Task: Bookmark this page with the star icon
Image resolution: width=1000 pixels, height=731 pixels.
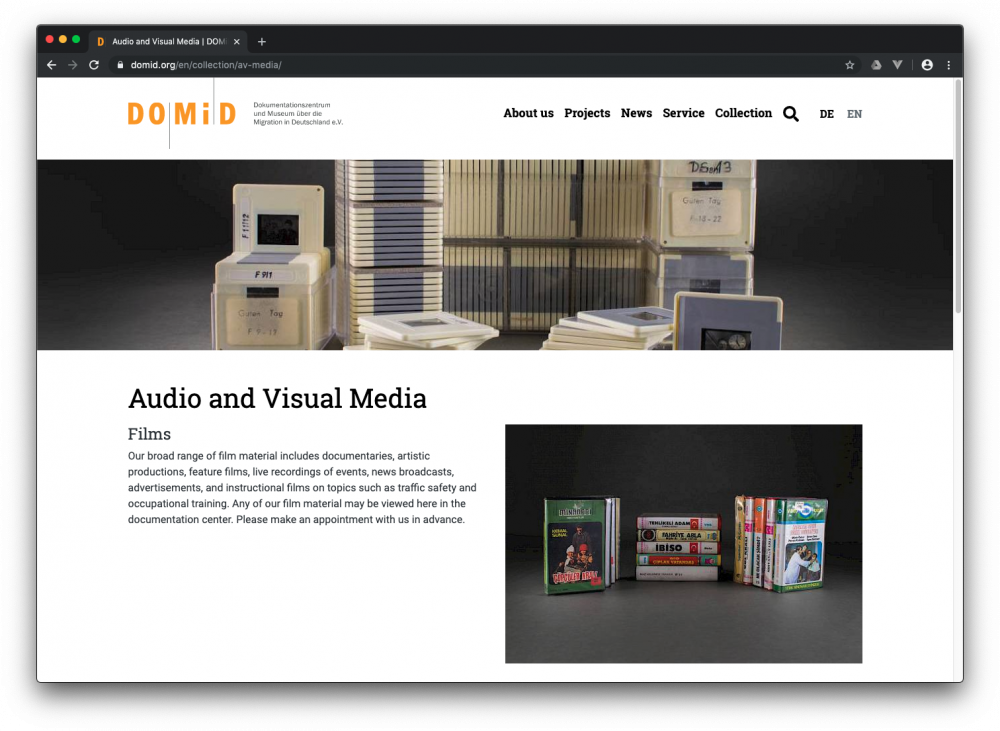Action: [850, 65]
